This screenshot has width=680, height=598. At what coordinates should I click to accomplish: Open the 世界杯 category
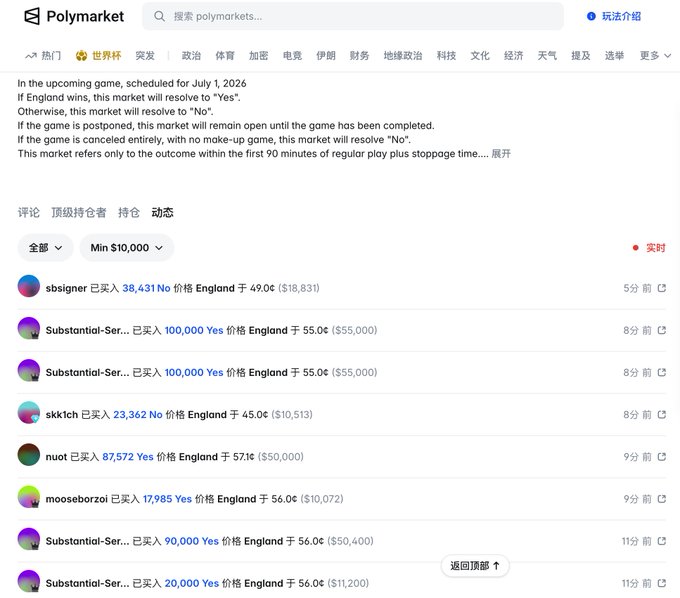pyautogui.click(x=99, y=56)
